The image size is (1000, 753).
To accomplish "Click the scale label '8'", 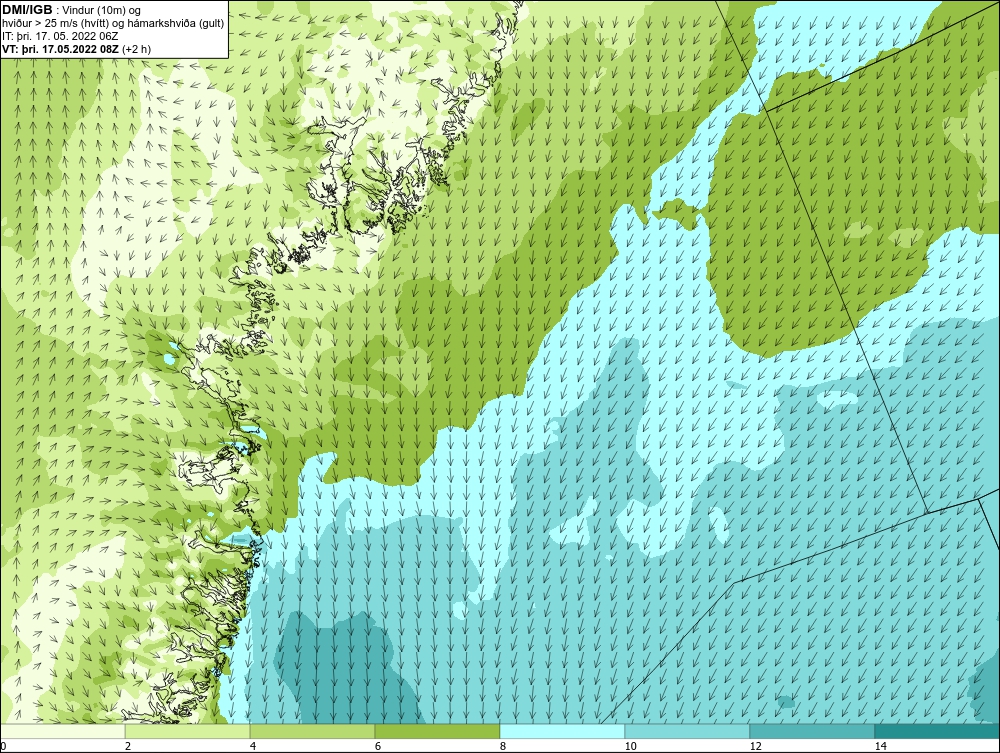I will [x=503, y=747].
